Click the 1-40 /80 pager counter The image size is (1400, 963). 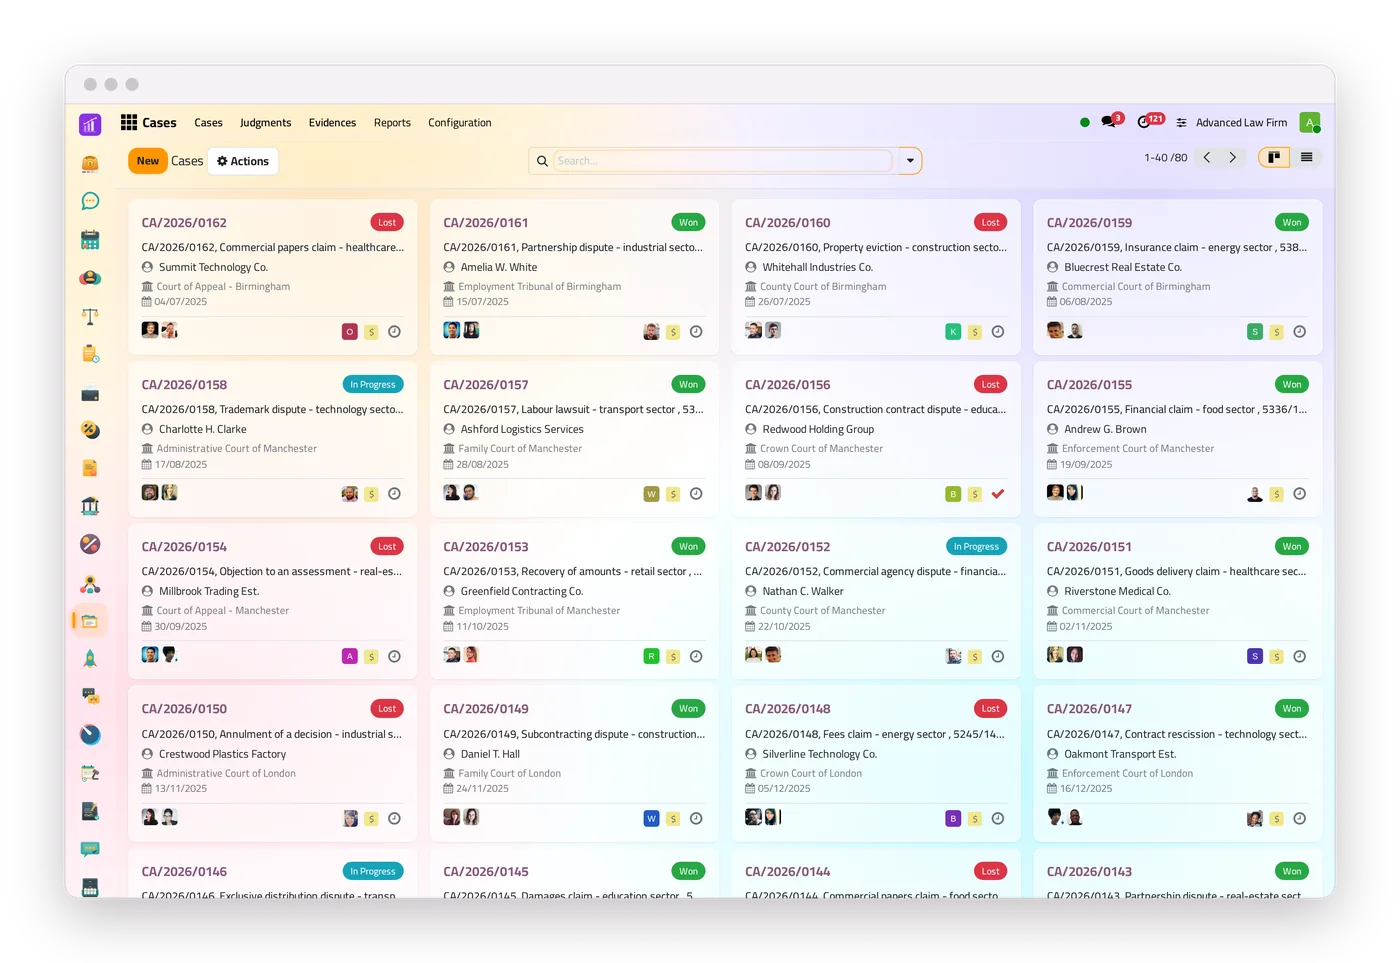pyautogui.click(x=1166, y=158)
